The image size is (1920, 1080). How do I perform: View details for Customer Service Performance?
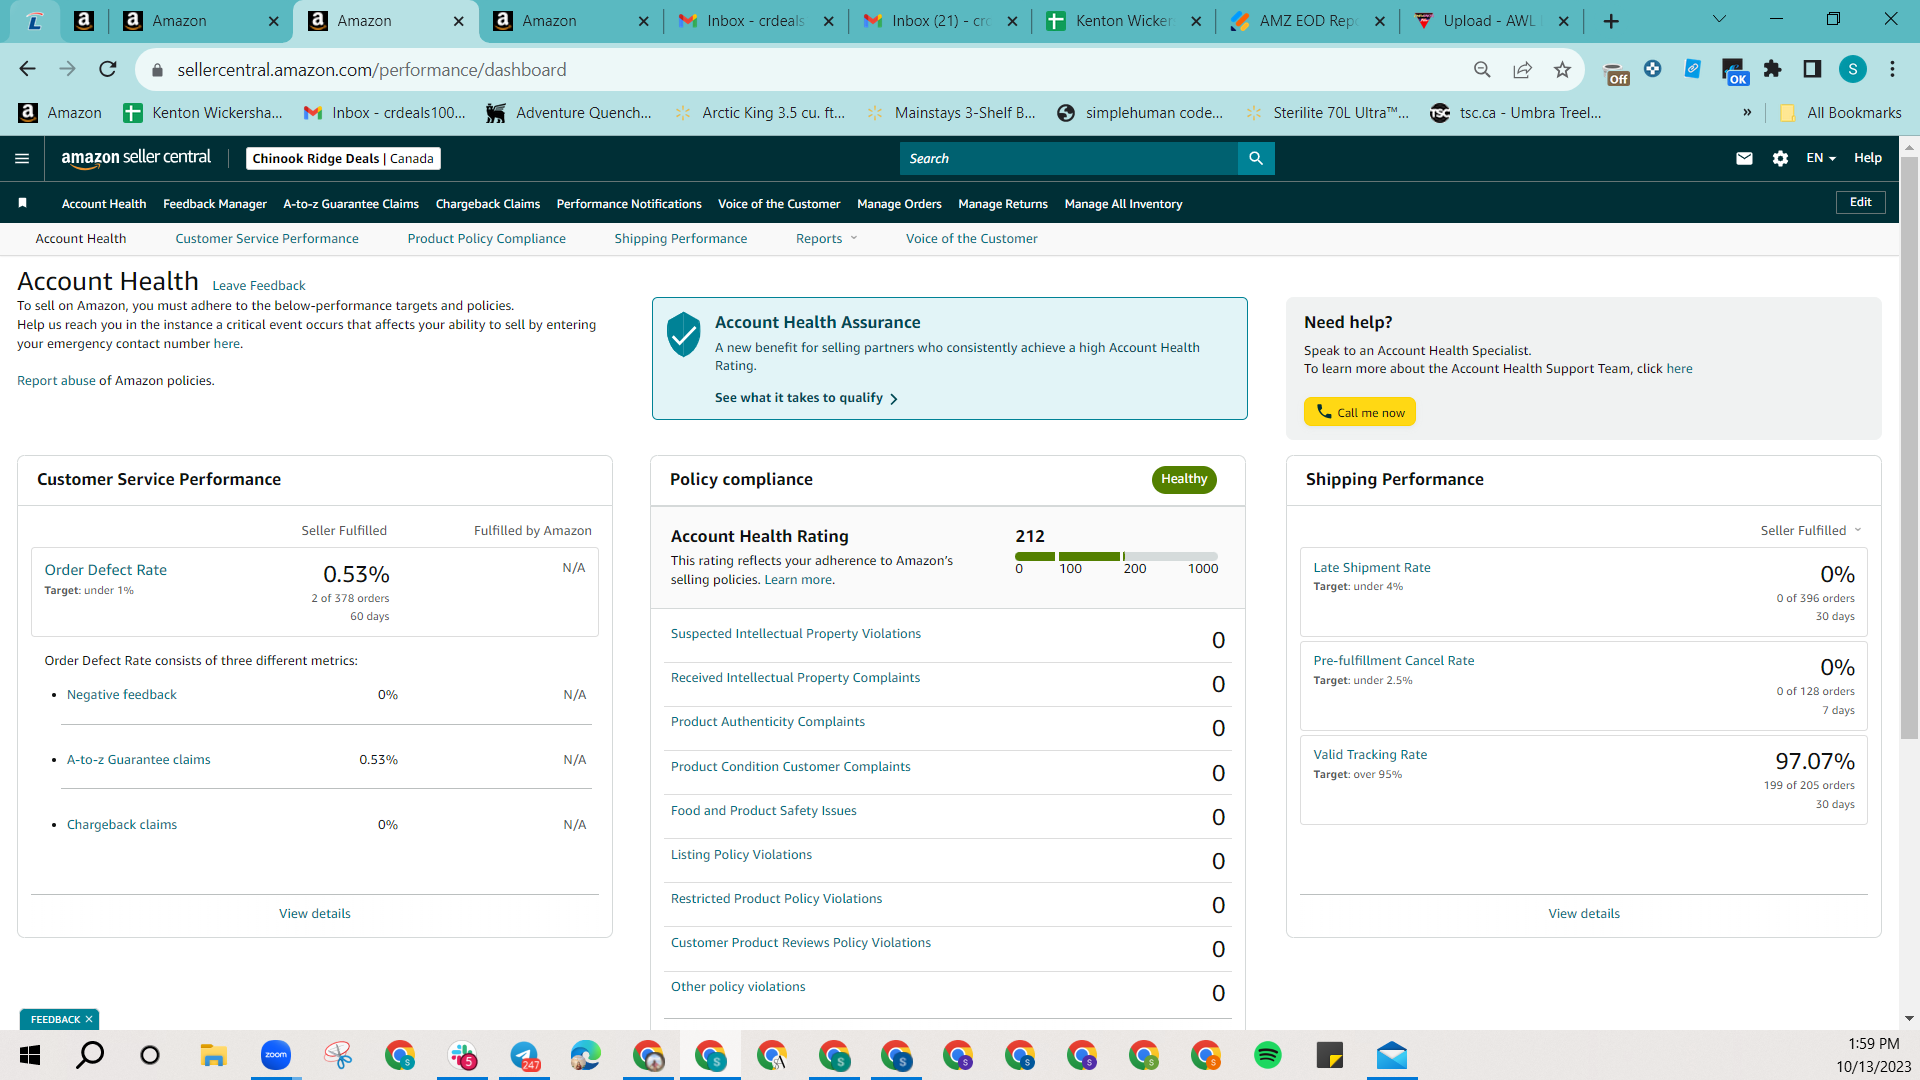point(315,913)
